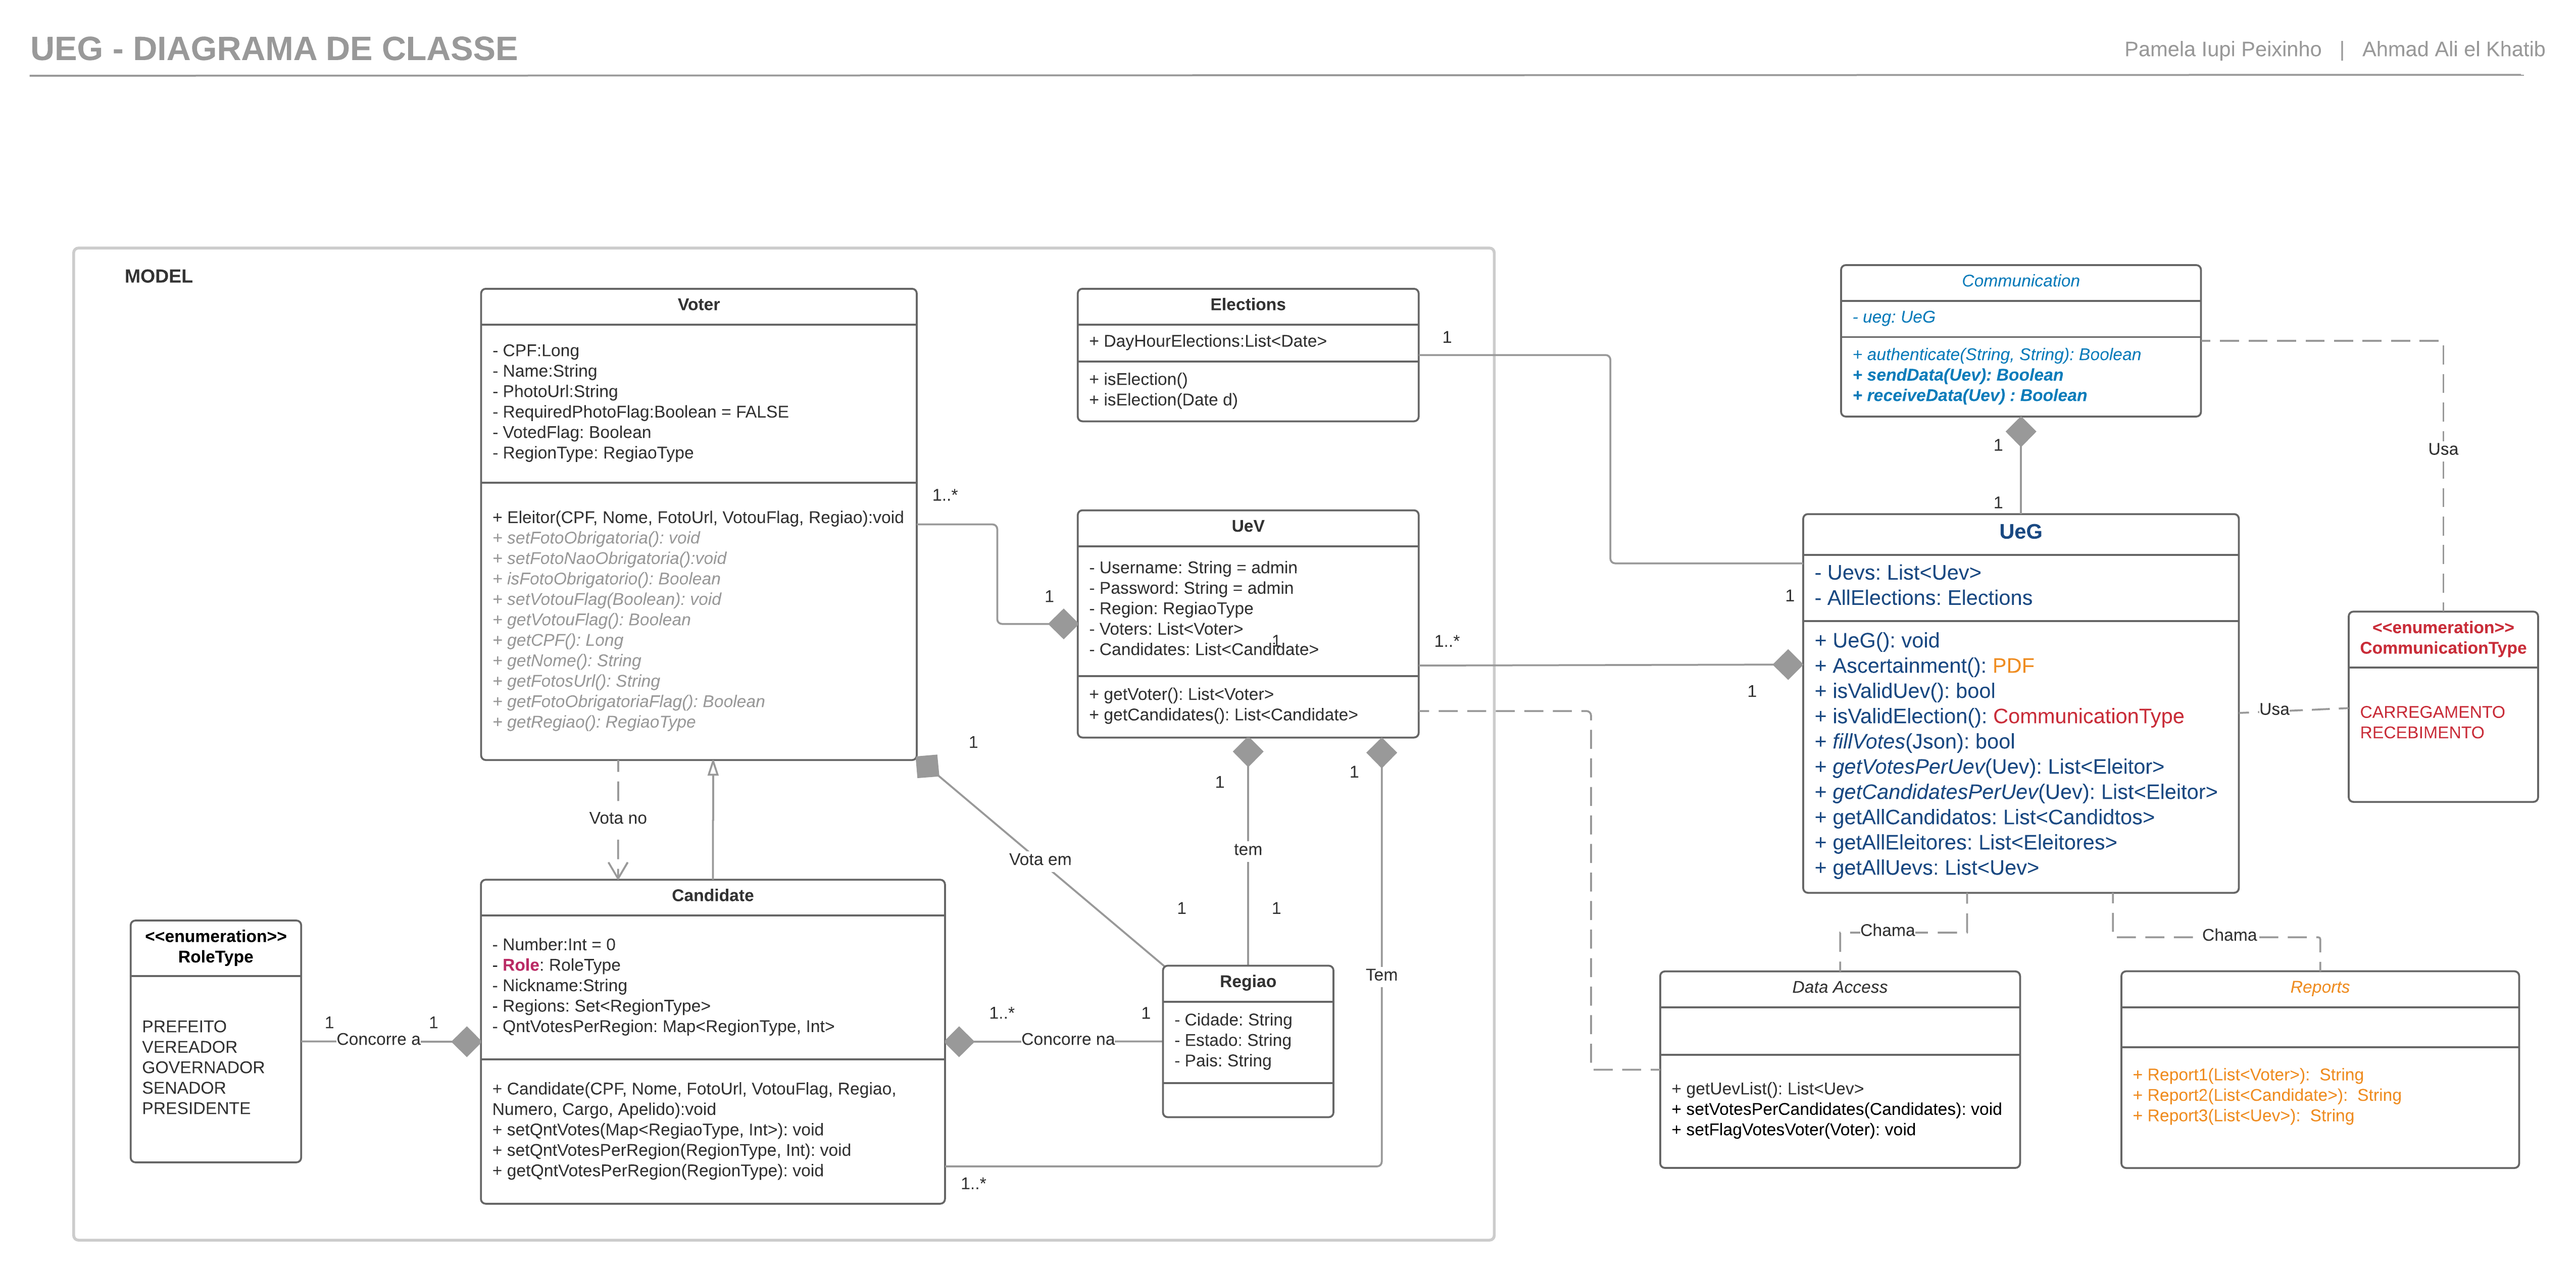Click the diamond on UeV's left edge
The image size is (2576, 1278).
pos(1063,624)
